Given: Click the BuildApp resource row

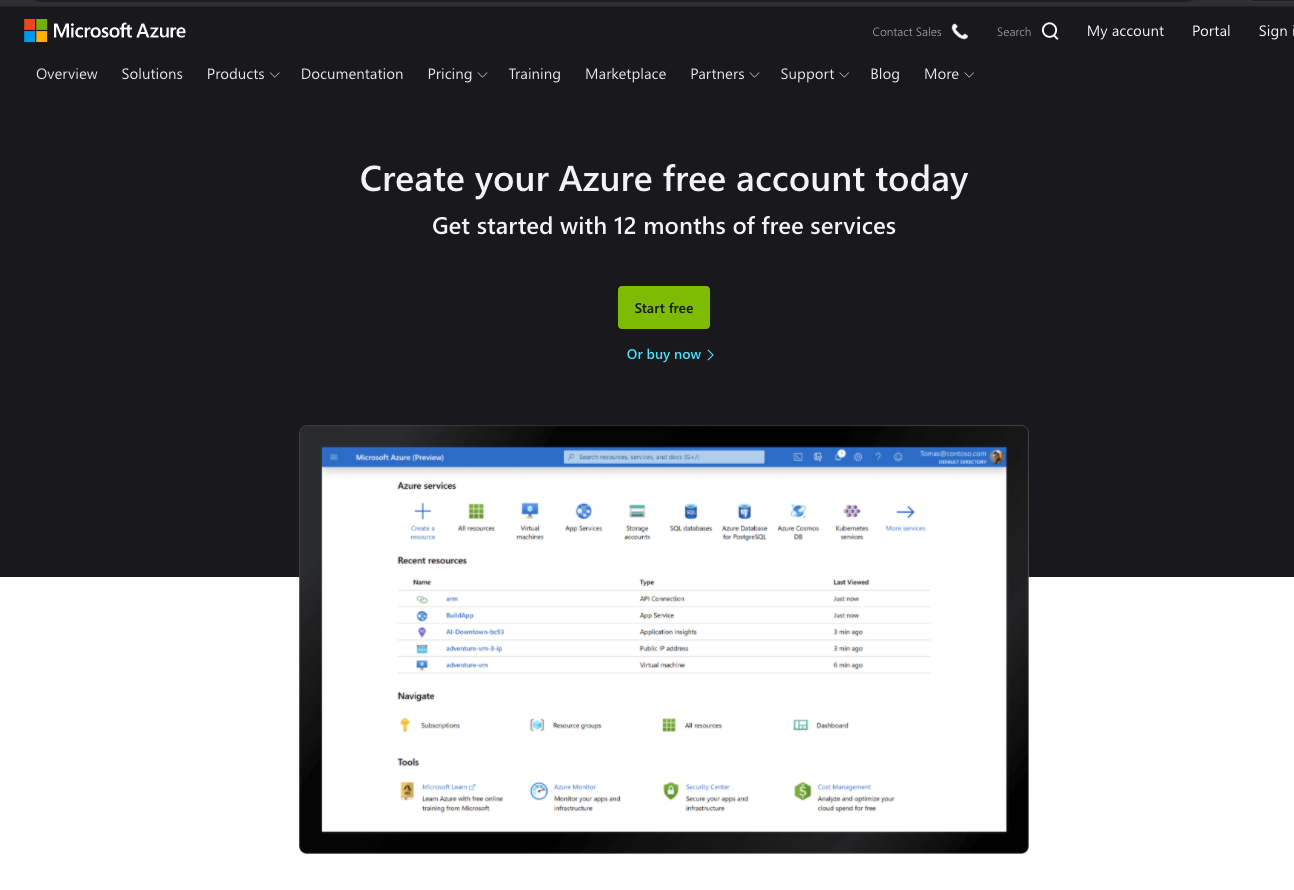Looking at the screenshot, I should tap(664, 615).
